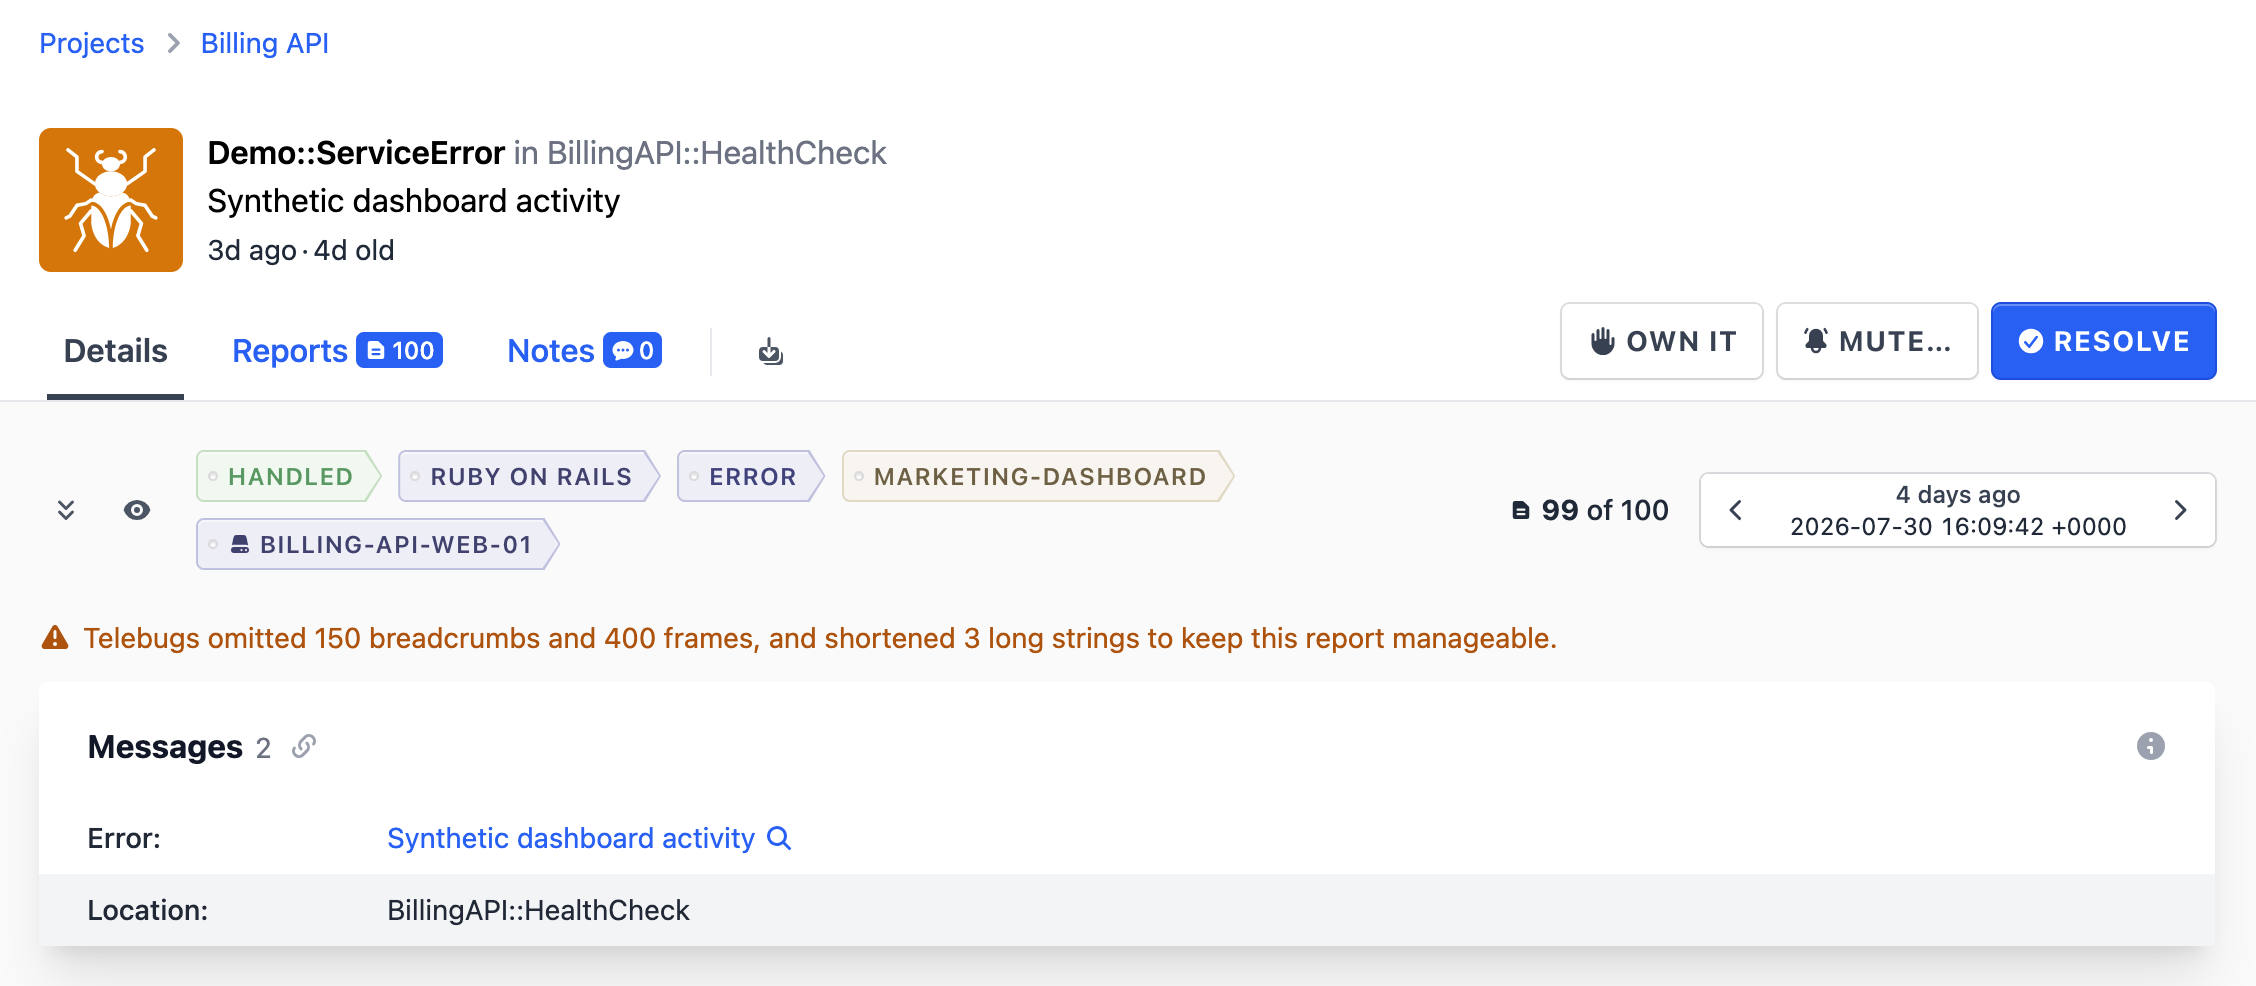Go to next report with right chevron
Viewport: 2256px width, 986px height.
pos(2181,510)
